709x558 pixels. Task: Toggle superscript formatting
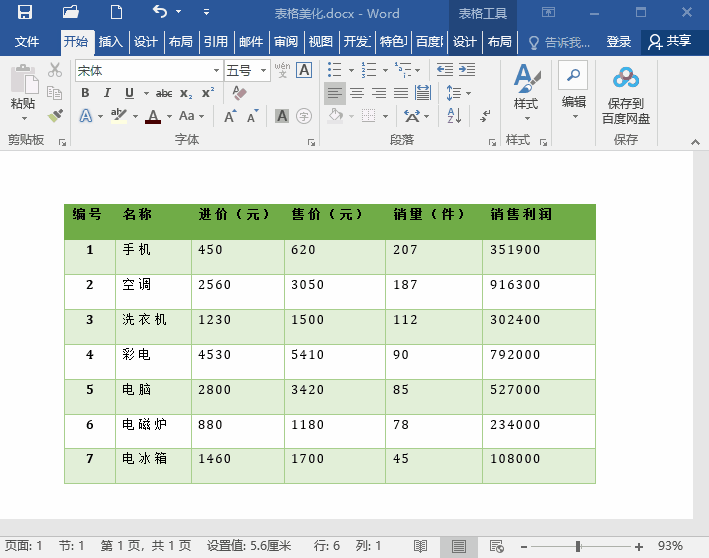pos(208,93)
